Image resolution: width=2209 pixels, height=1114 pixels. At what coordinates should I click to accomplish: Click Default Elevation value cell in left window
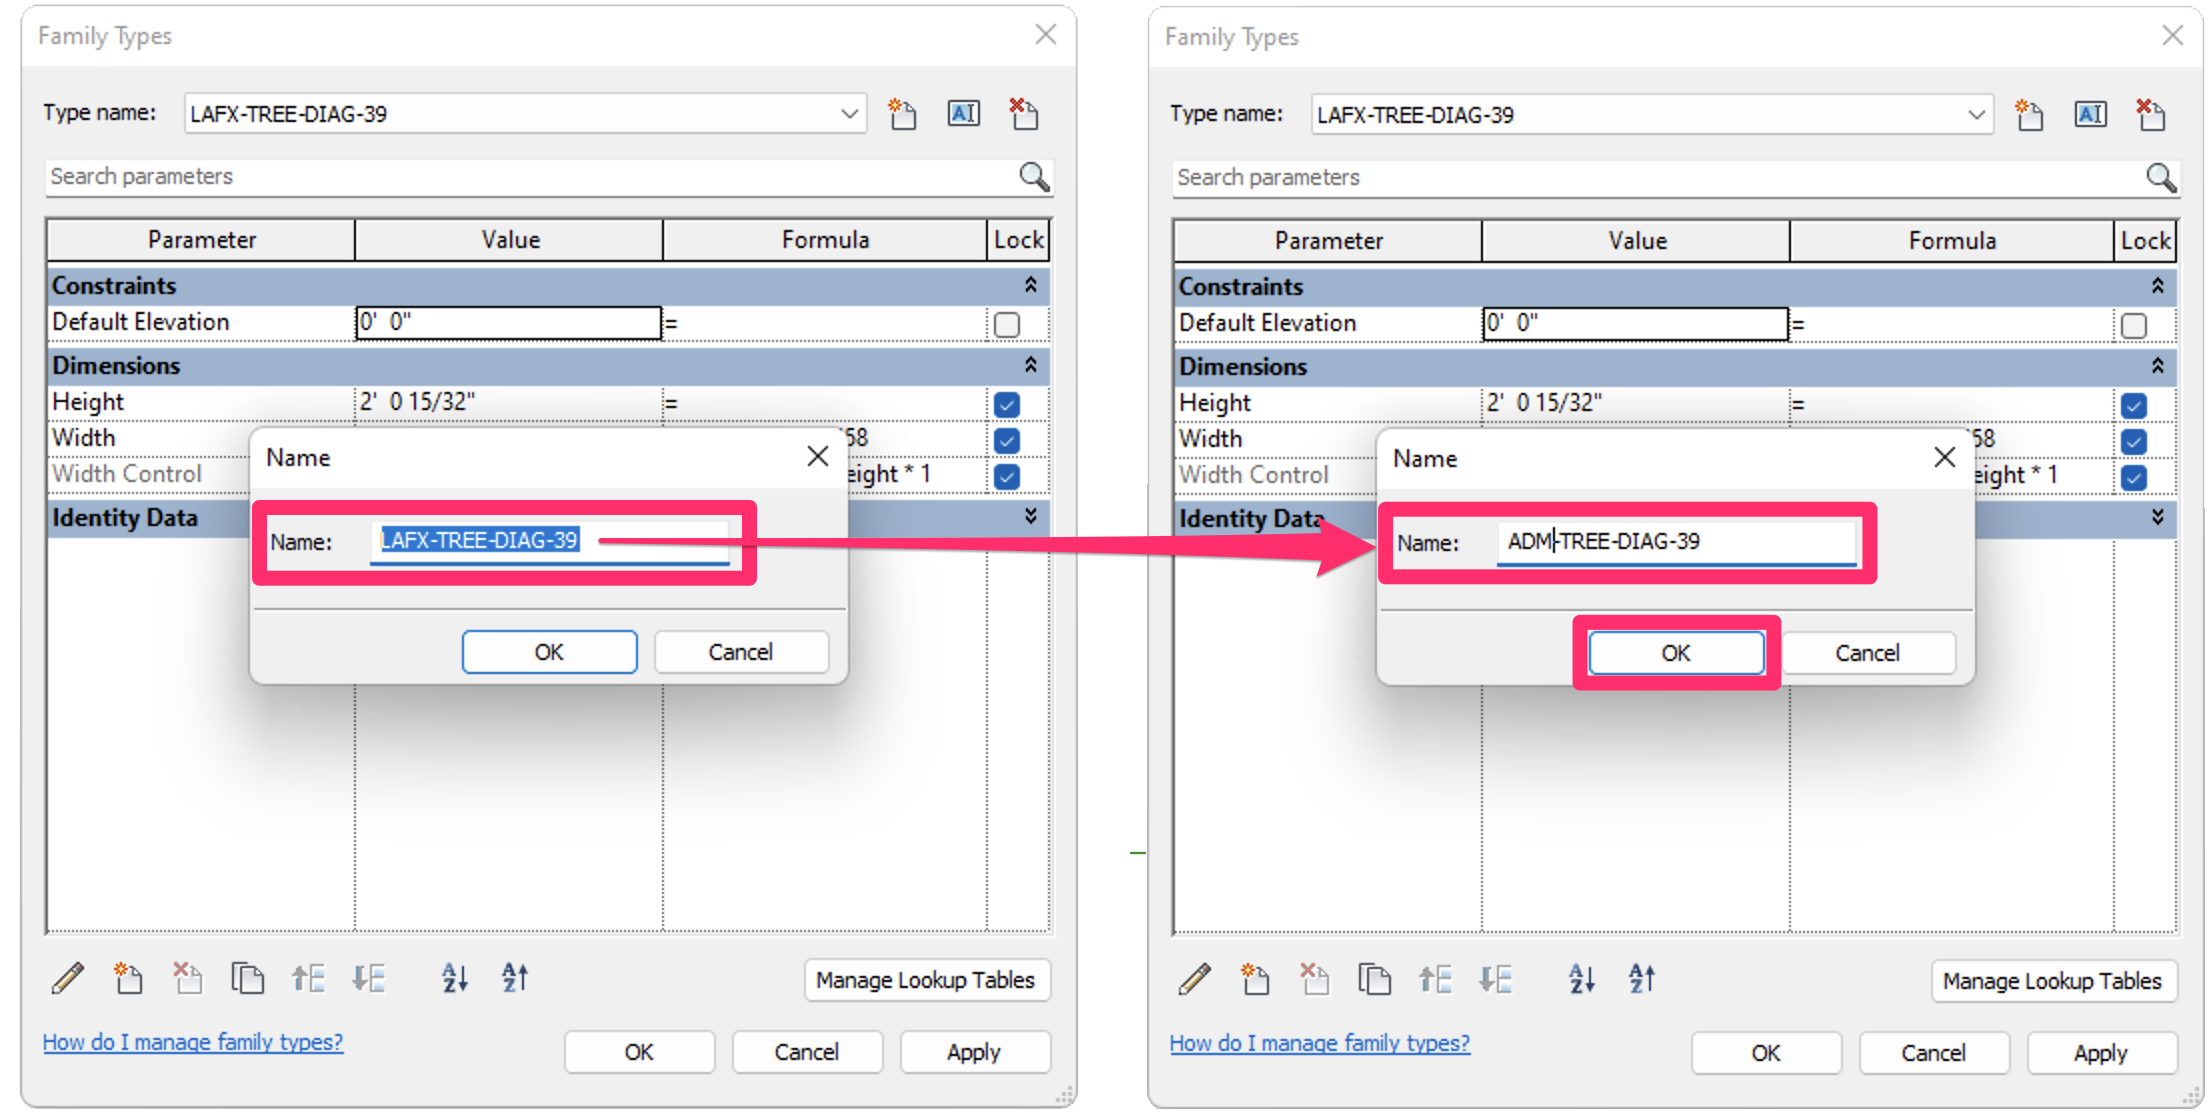click(x=509, y=323)
